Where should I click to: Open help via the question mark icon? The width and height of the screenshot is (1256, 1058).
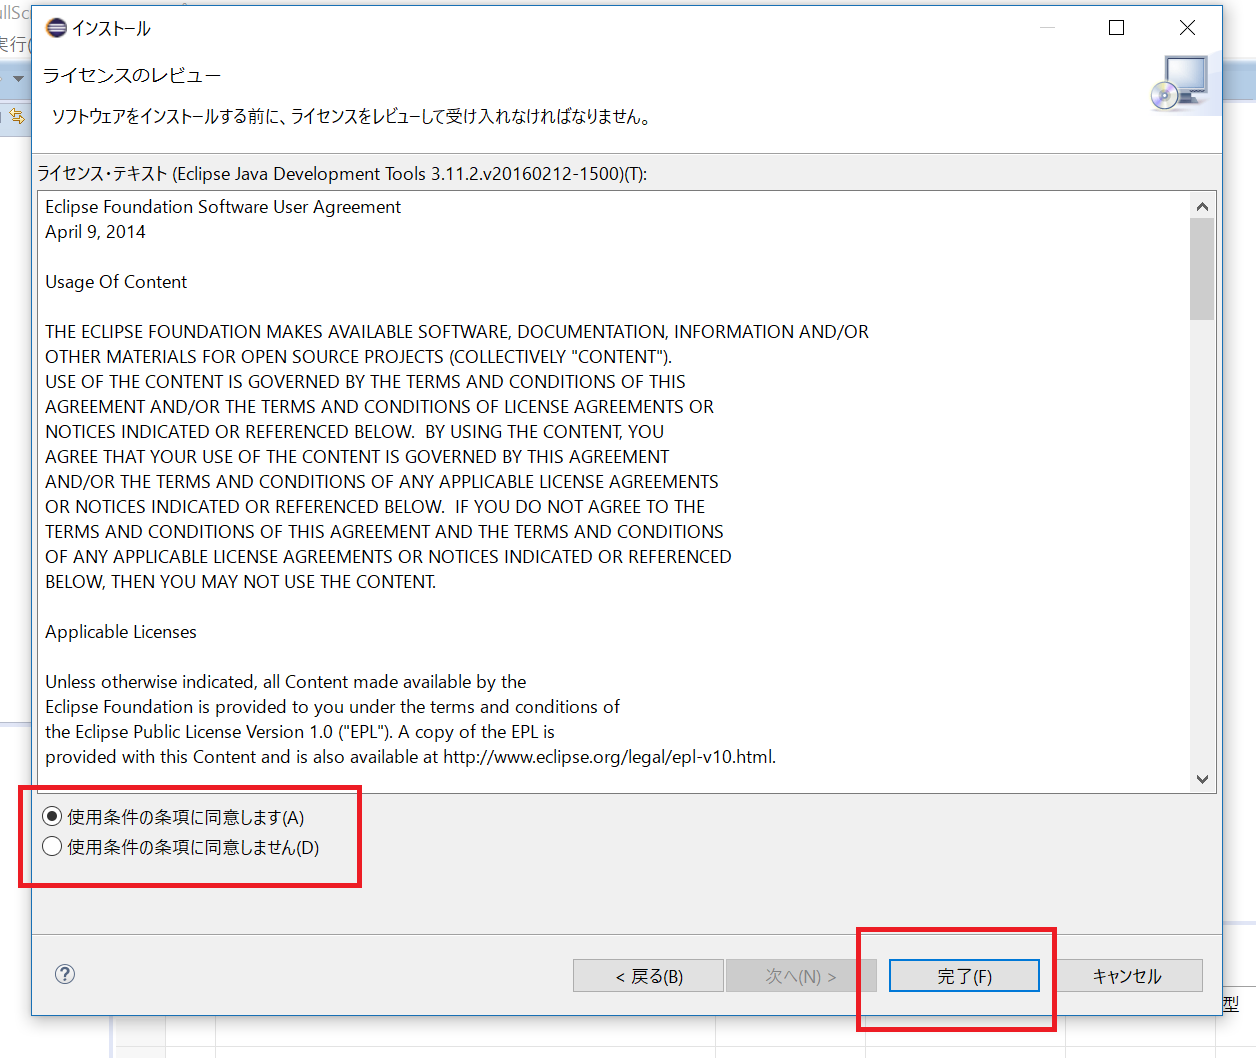coord(64,973)
